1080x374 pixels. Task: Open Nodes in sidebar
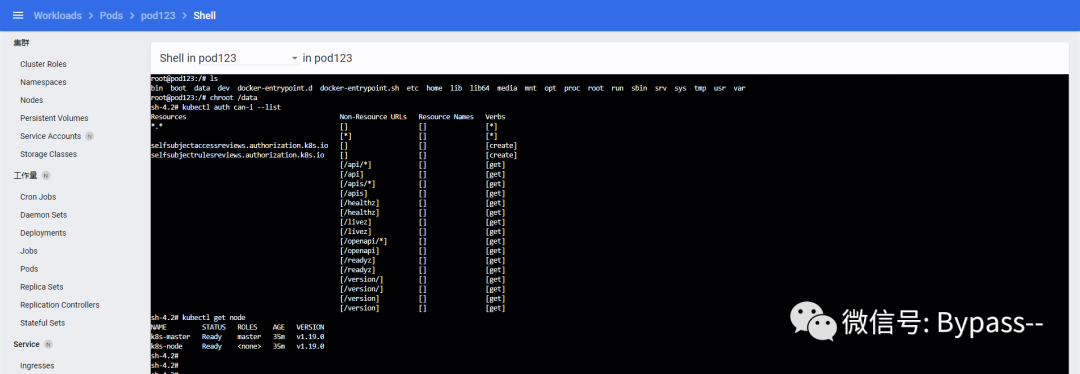click(x=32, y=100)
